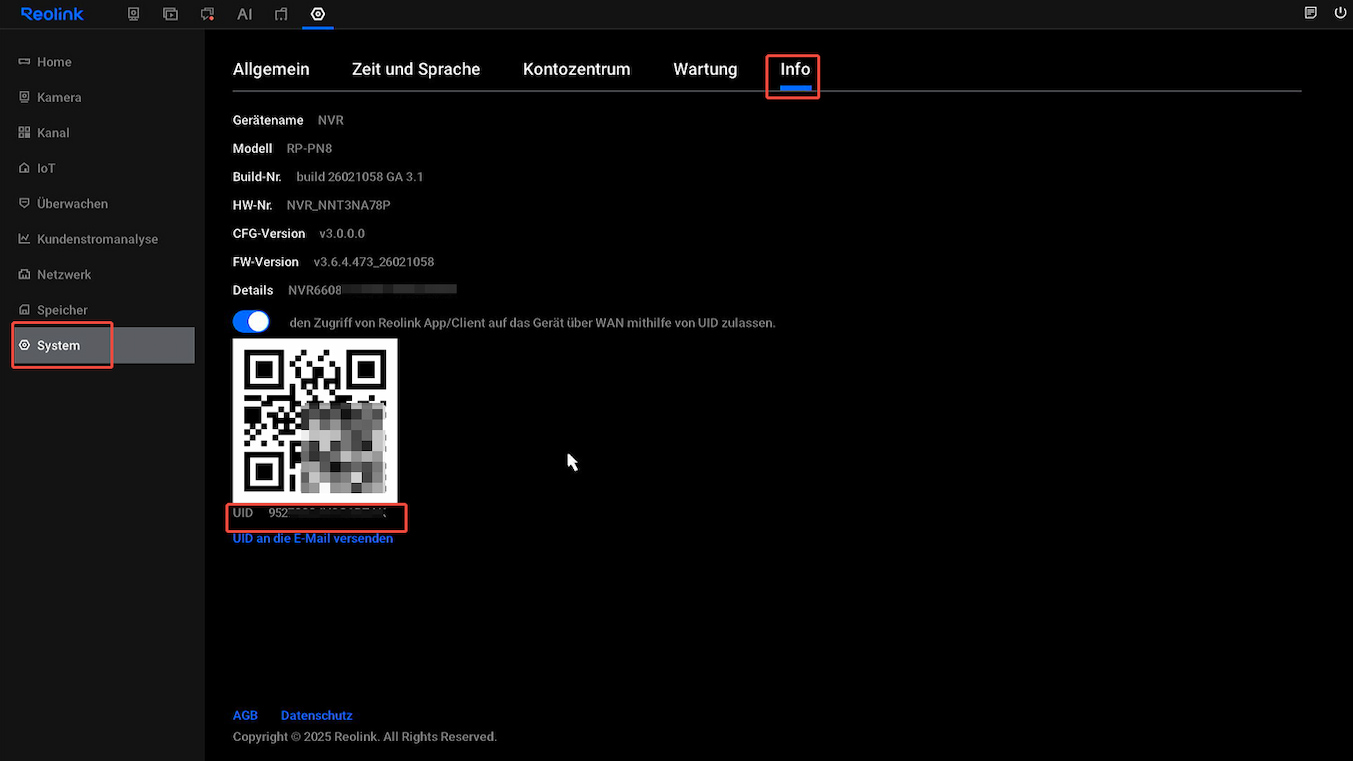Select the Info tab
The width and height of the screenshot is (1353, 761).
coord(795,69)
